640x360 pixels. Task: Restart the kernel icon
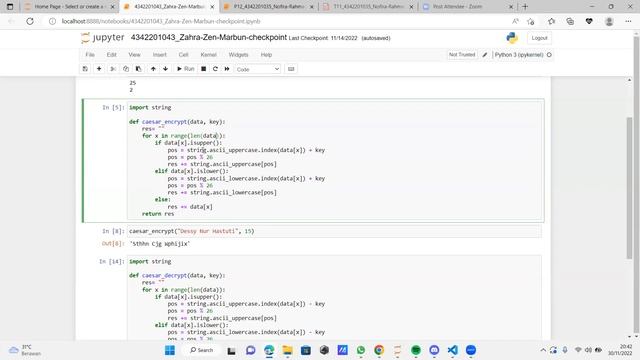pyautogui.click(x=215, y=69)
